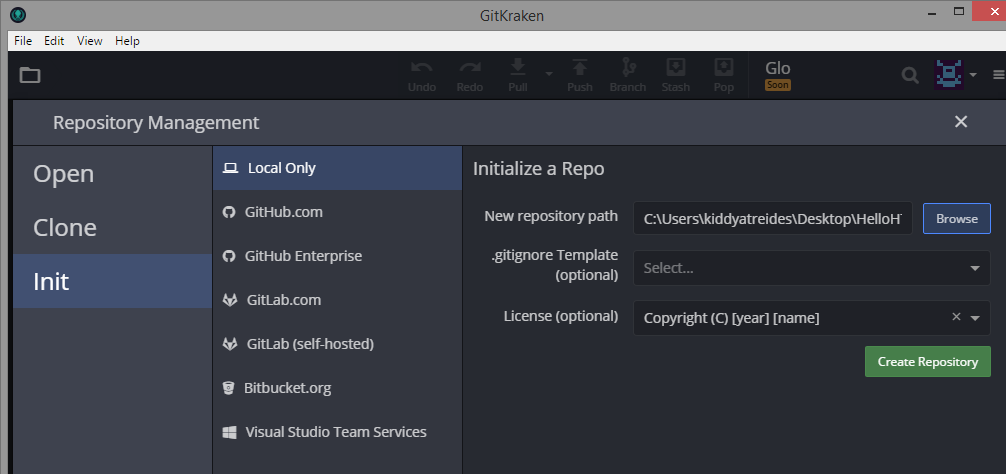
Task: Open the View menu
Action: click(x=89, y=40)
